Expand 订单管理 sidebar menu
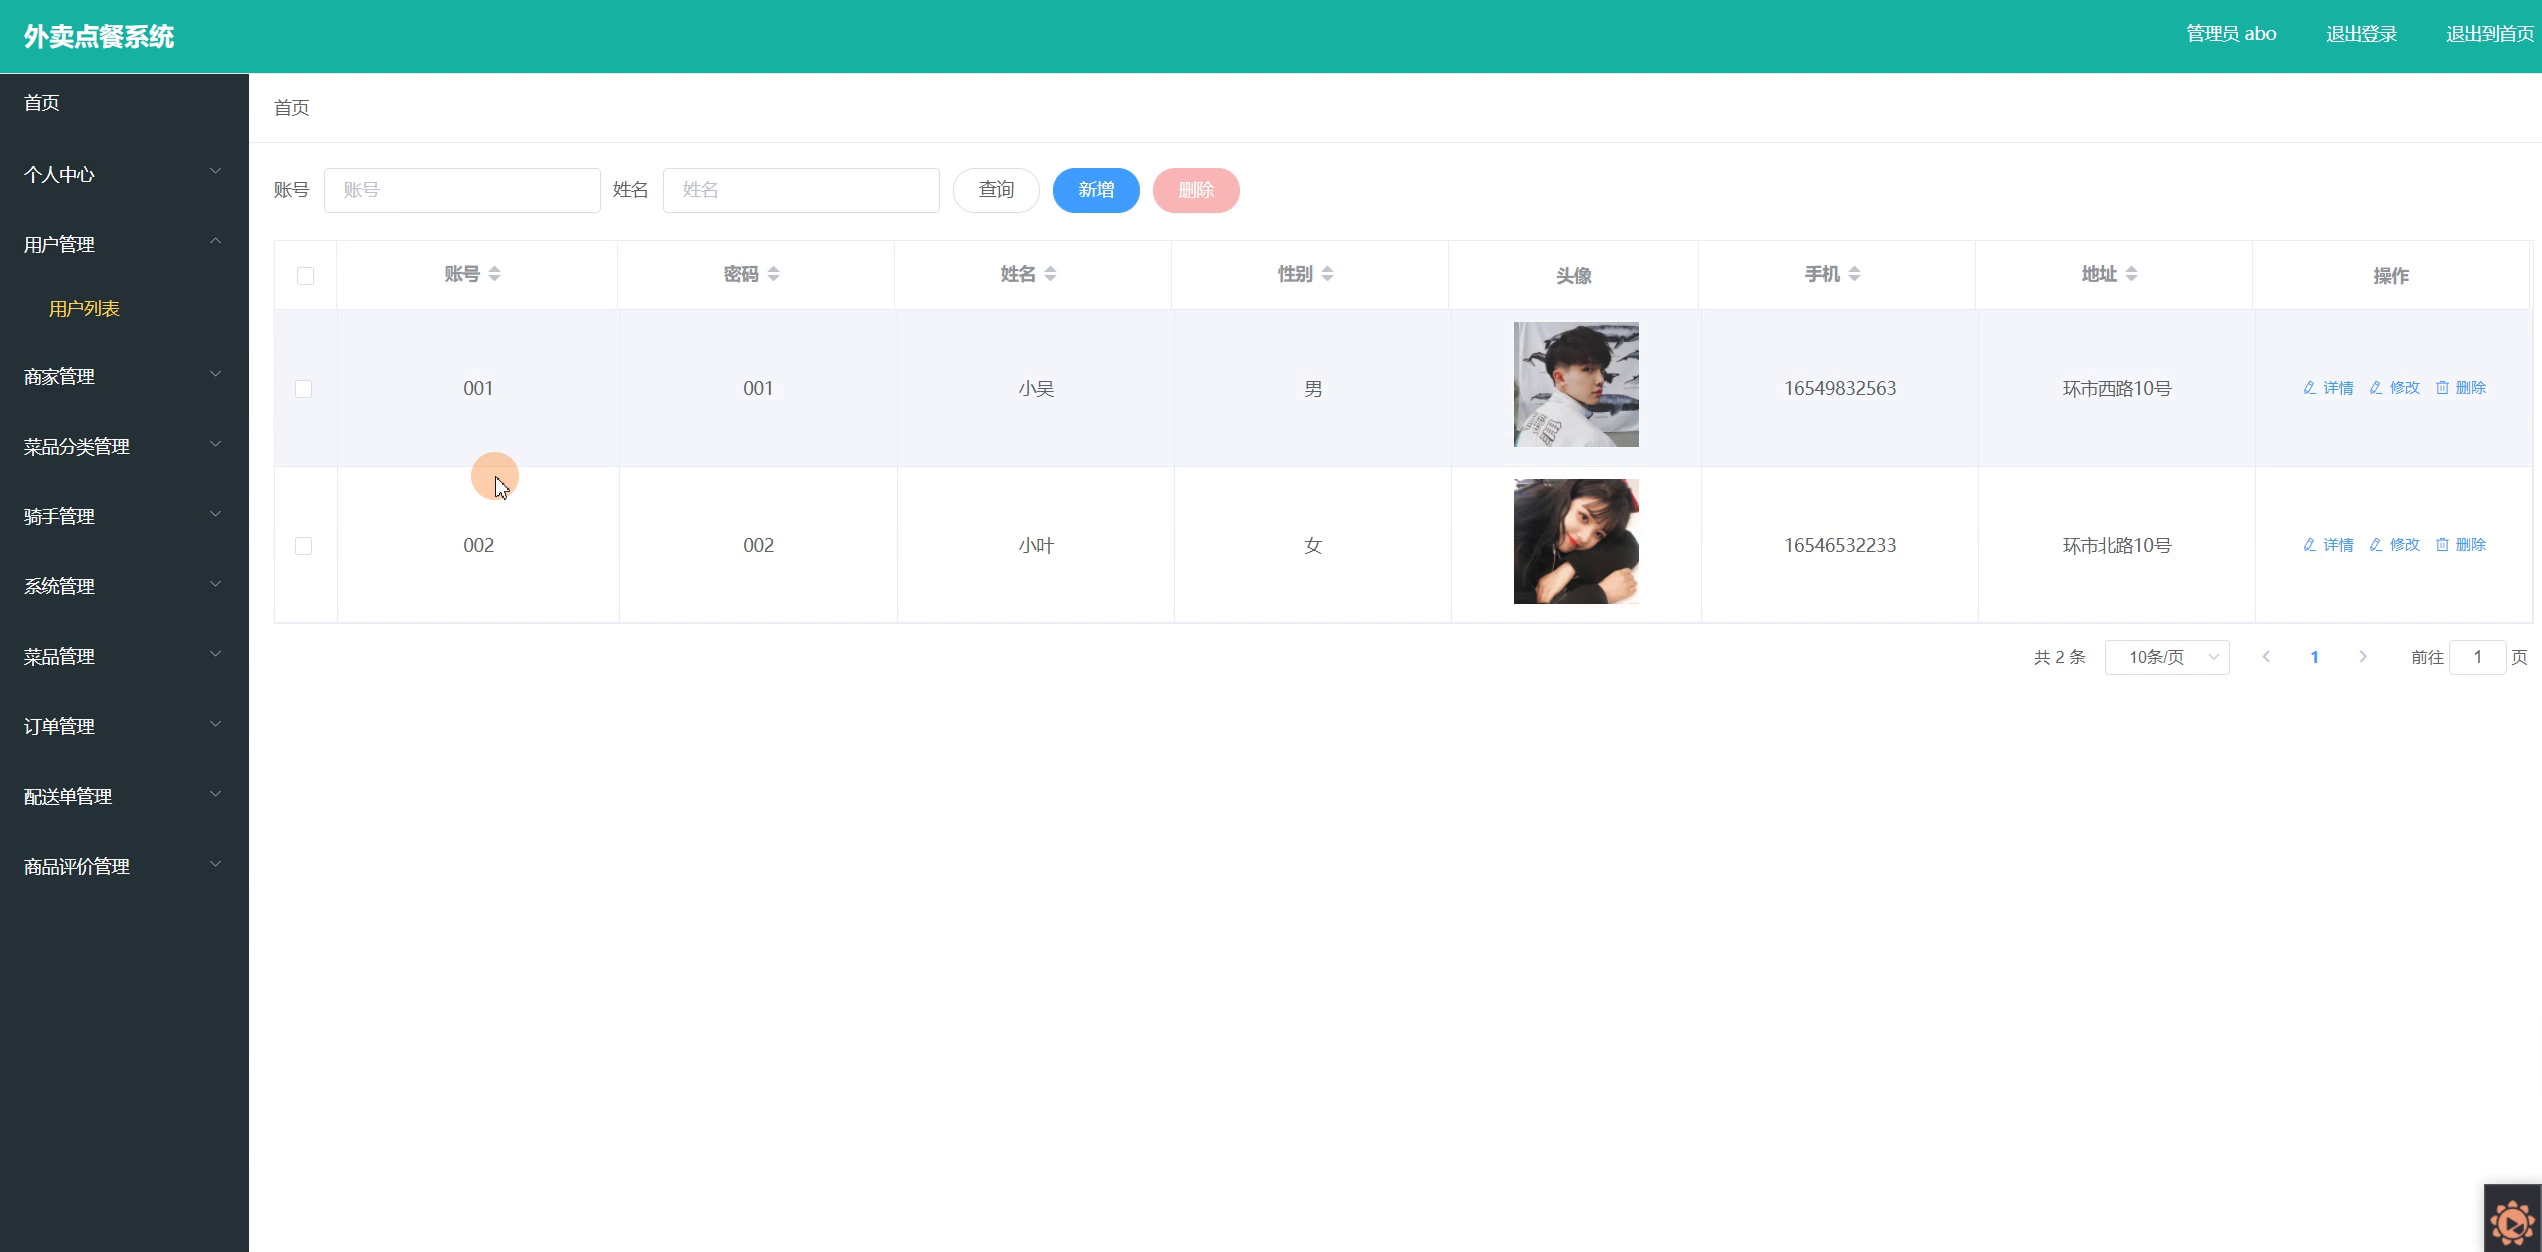Screen dimensions: 2542x1252 124,726
